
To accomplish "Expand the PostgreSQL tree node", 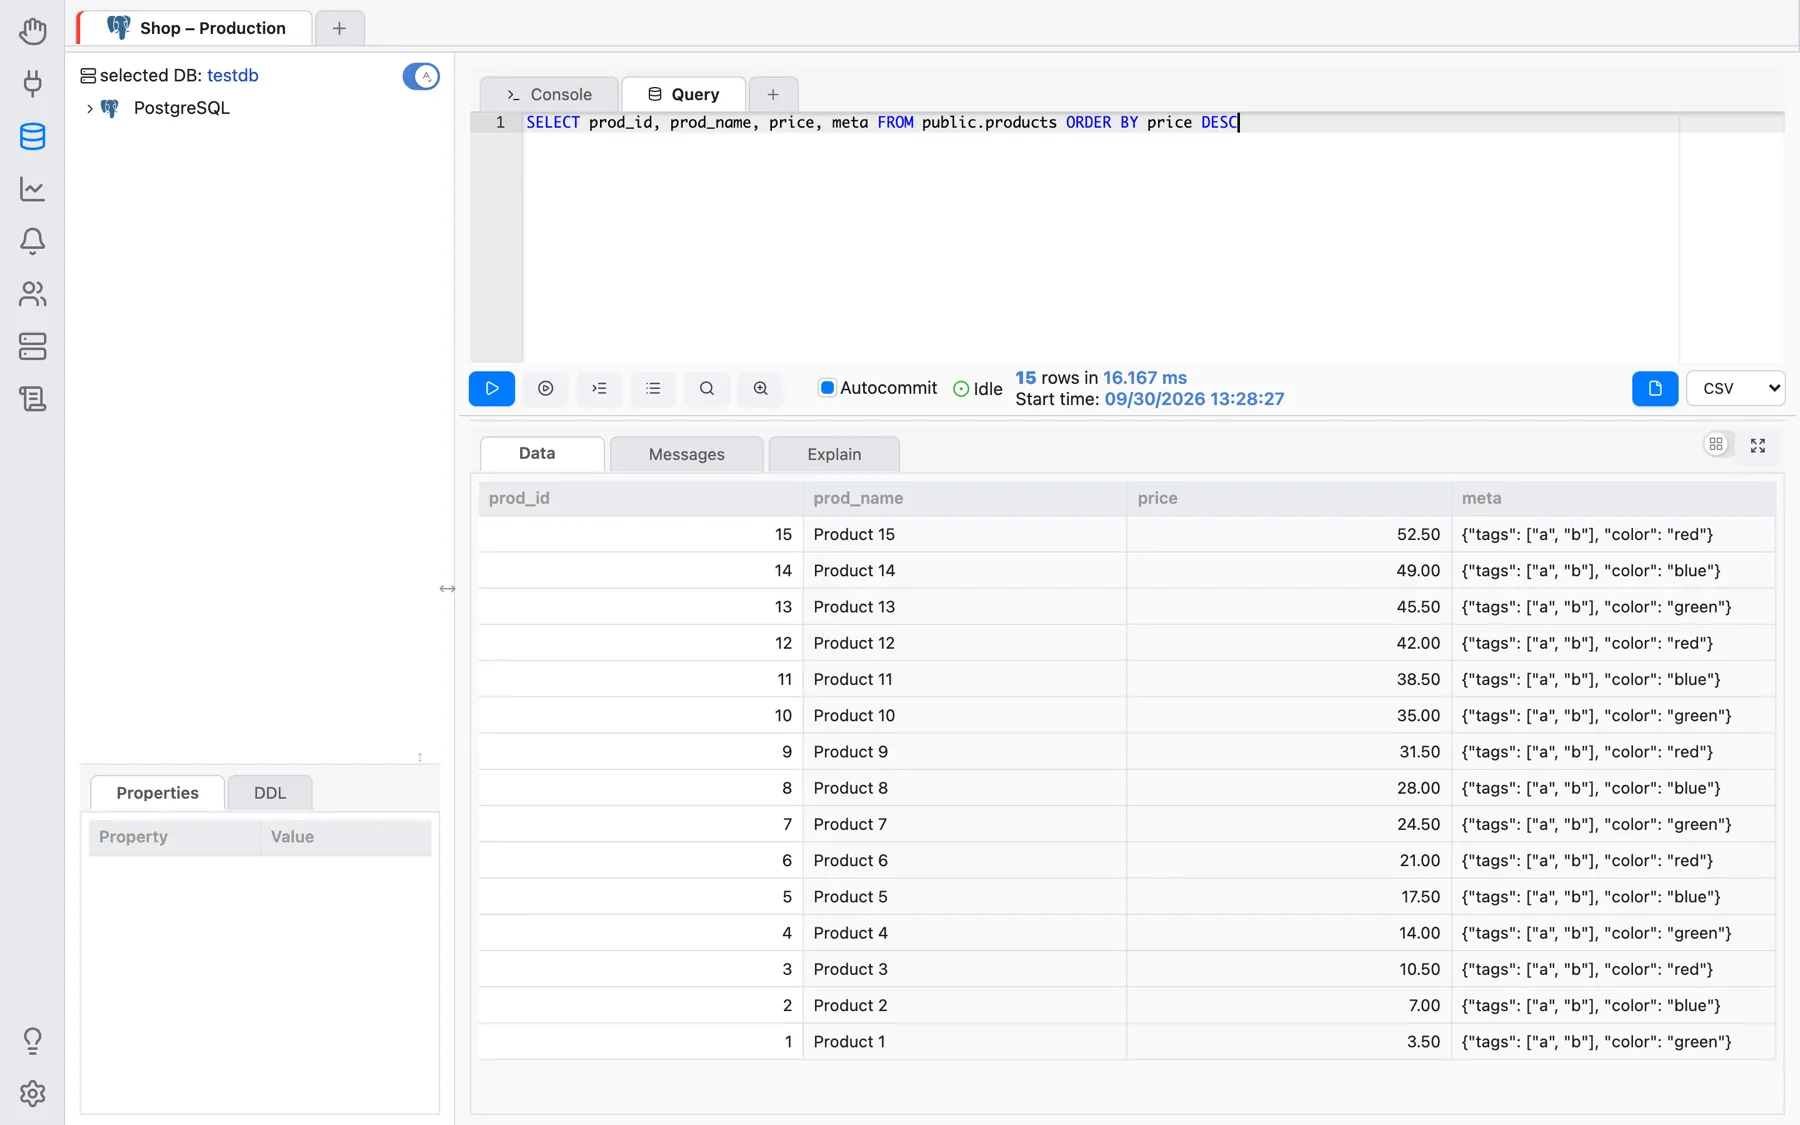I will point(89,108).
